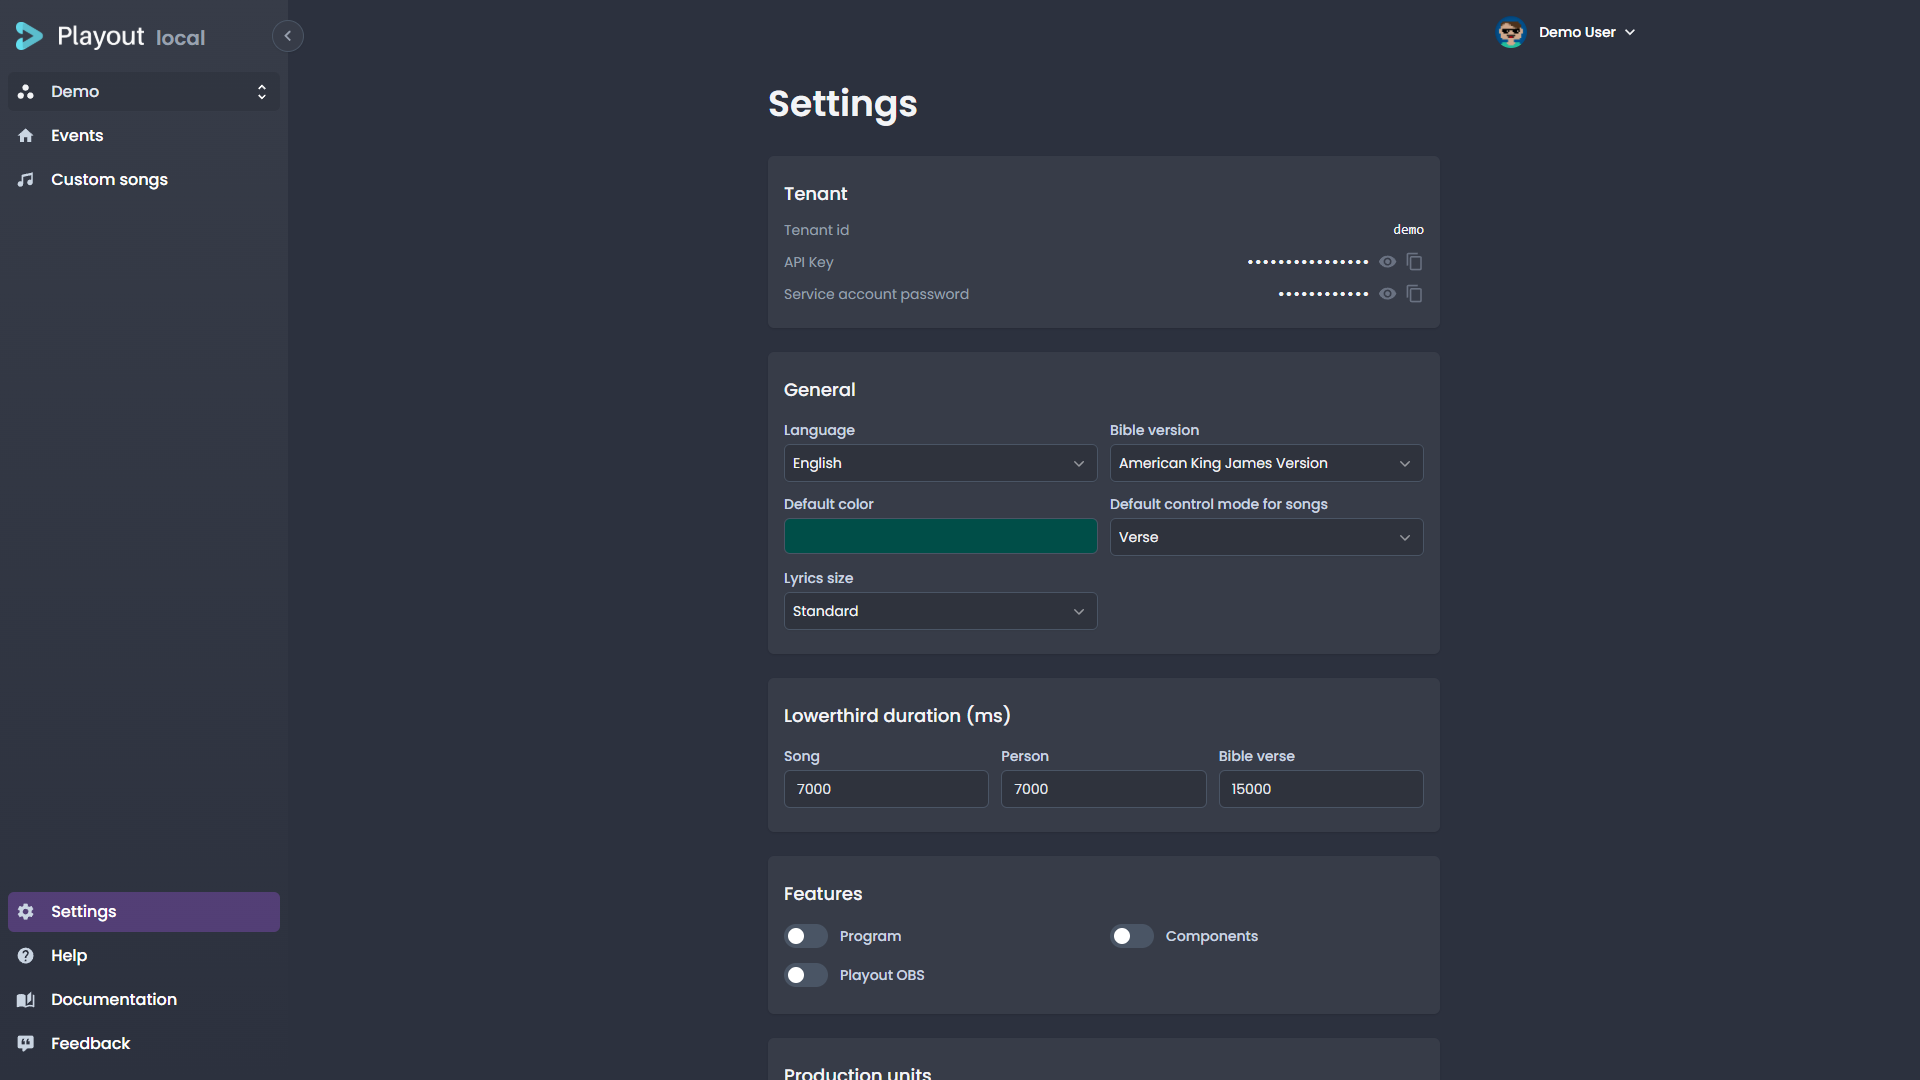Viewport: 1920px width, 1080px height.
Task: Click the masked API Key dots
Action: (1308, 262)
